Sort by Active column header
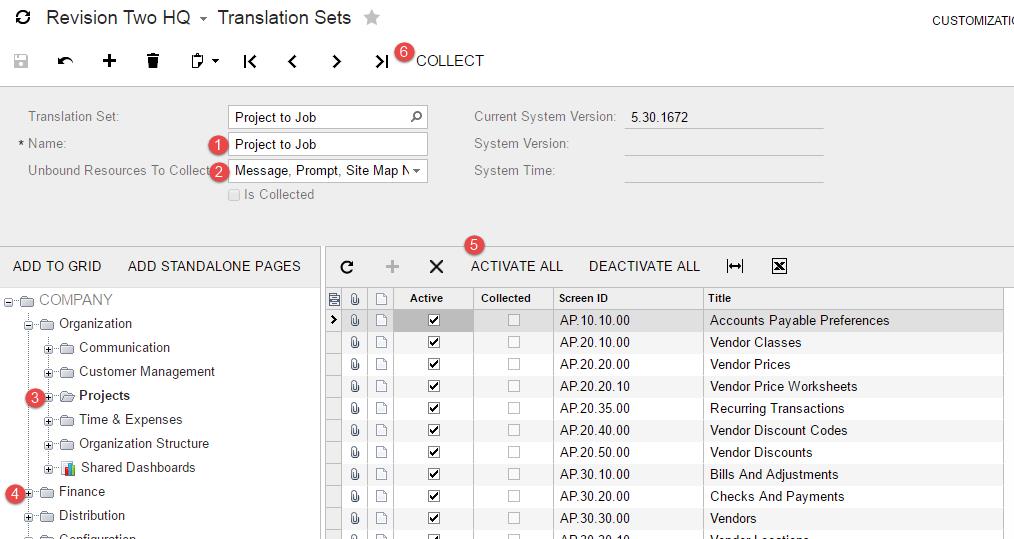 coord(426,298)
